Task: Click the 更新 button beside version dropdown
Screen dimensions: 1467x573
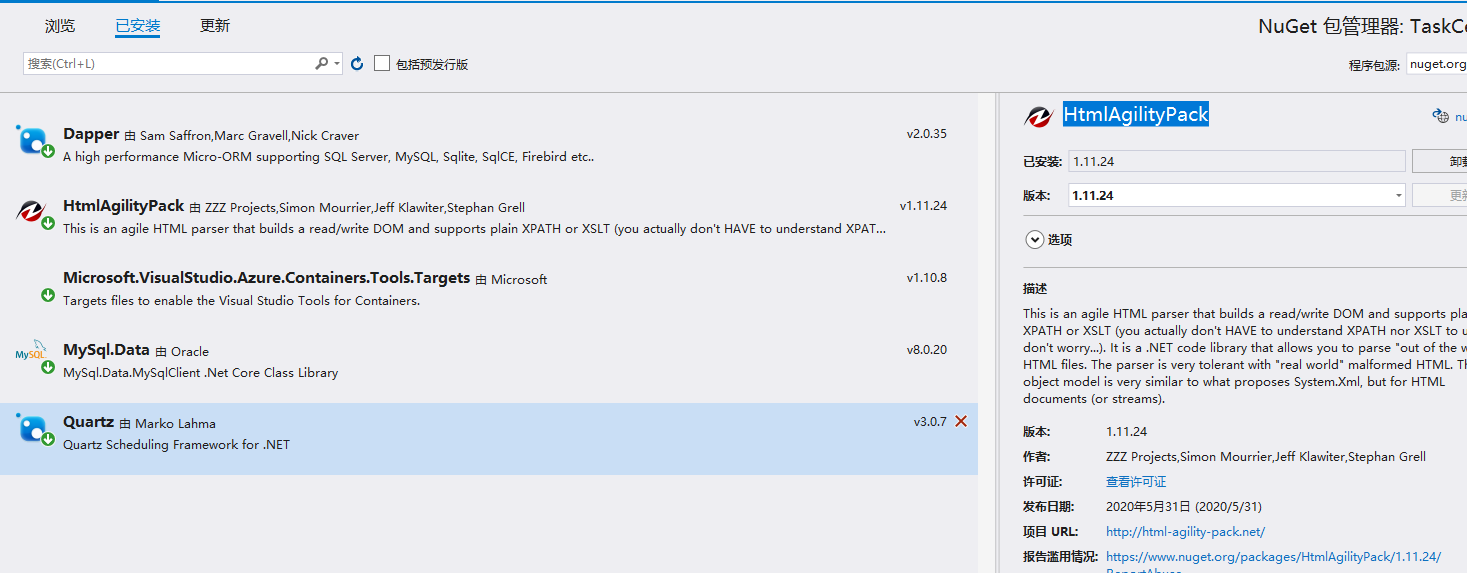Action: (x=1440, y=195)
